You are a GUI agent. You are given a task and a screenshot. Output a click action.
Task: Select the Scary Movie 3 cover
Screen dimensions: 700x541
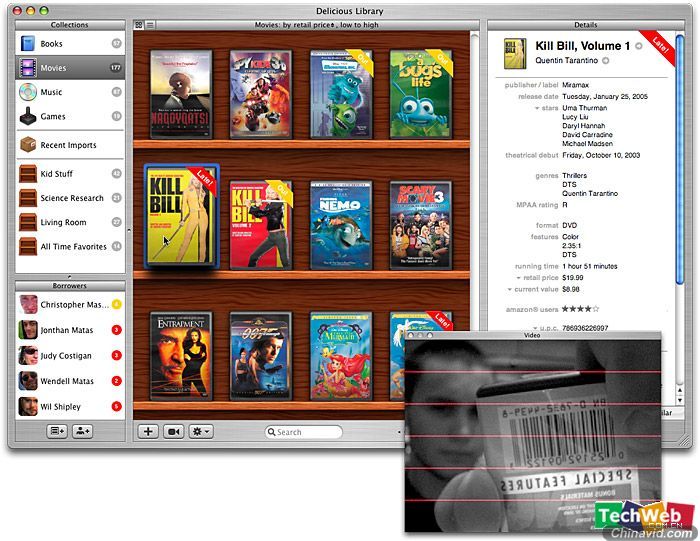[x=421, y=225]
